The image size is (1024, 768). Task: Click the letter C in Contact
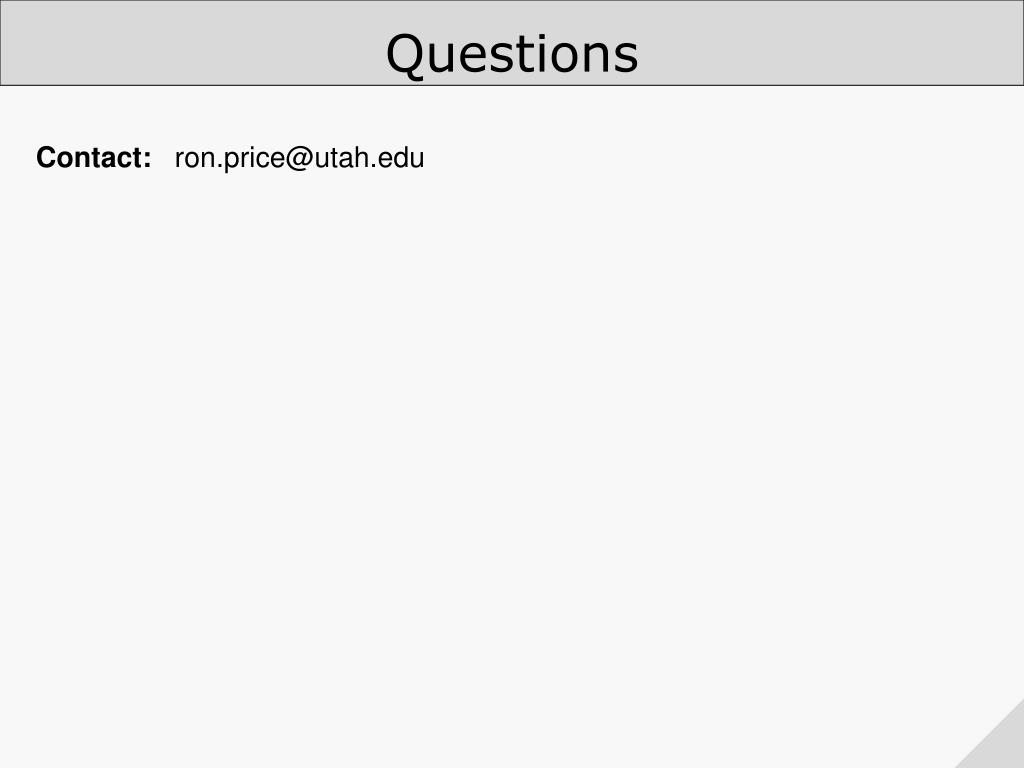pyautogui.click(x=46, y=157)
